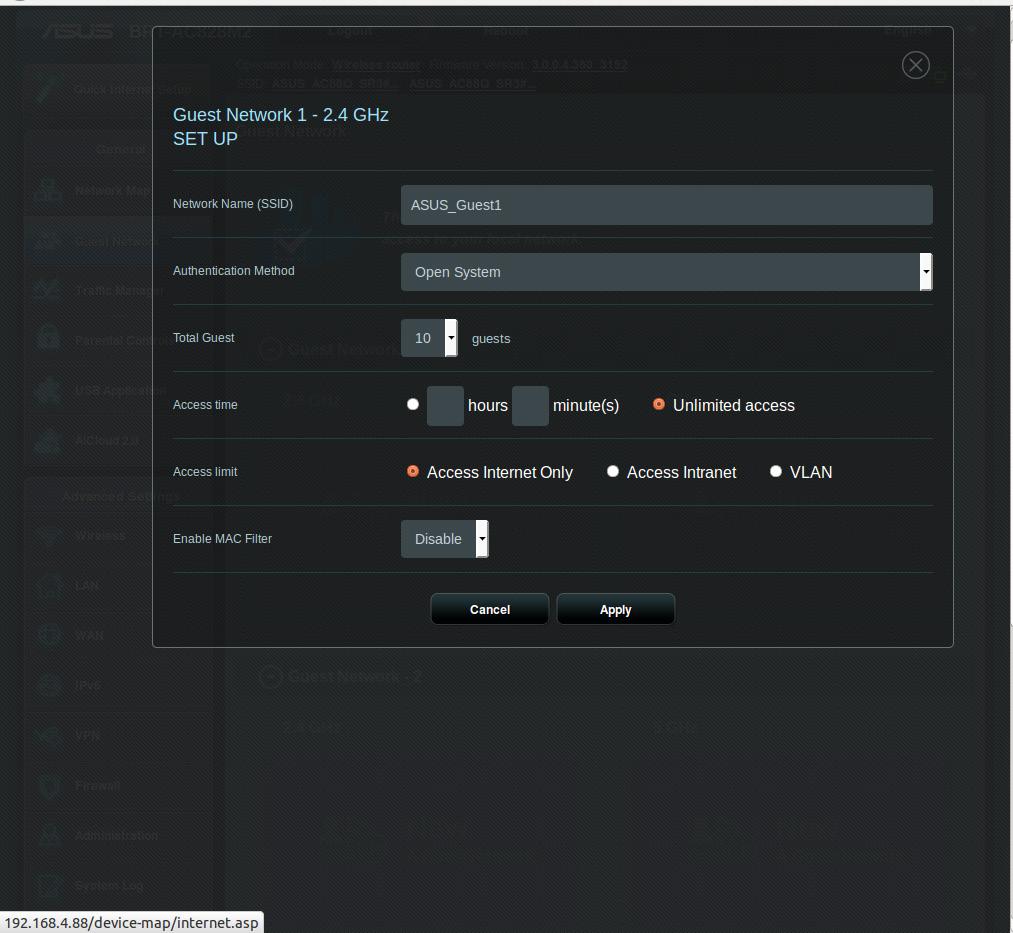This screenshot has height=933, width=1013.
Task: Focus the hours input box
Action: tap(445, 406)
